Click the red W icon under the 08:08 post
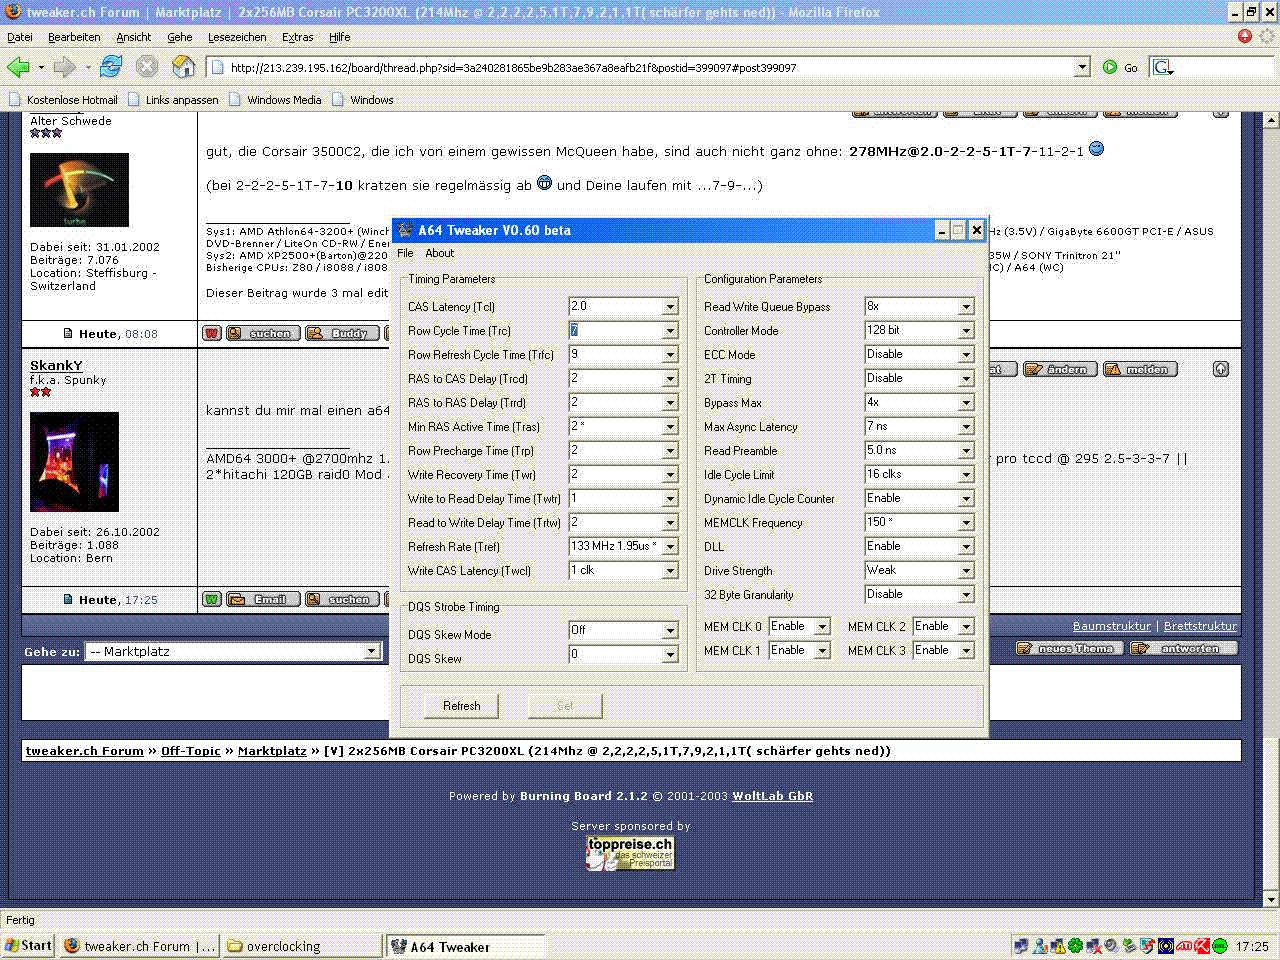The image size is (1280, 960). coord(212,333)
